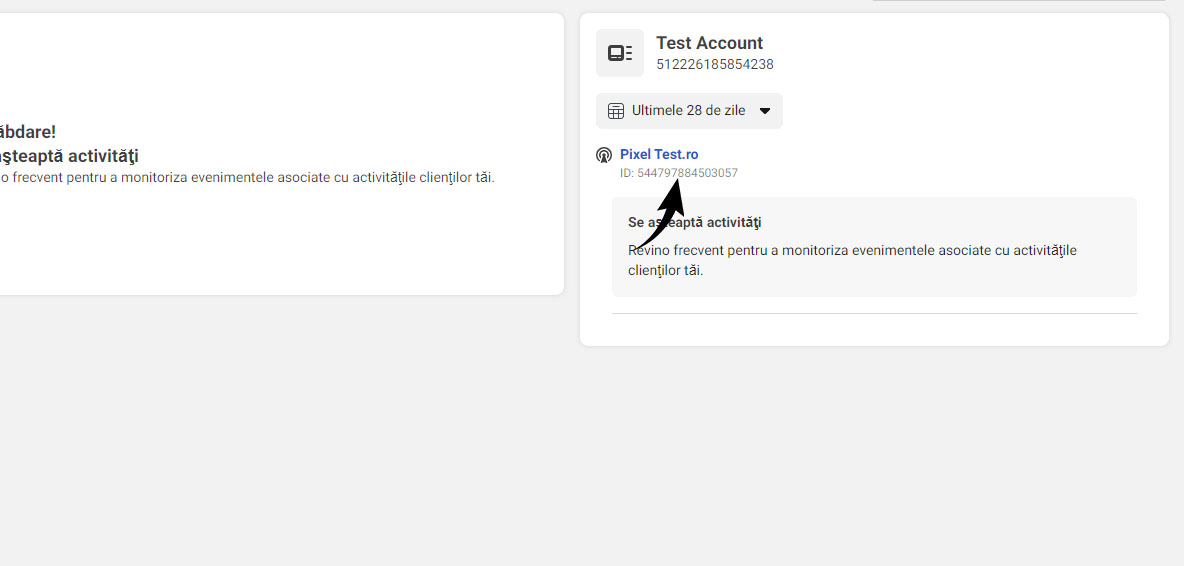Image resolution: width=1184 pixels, height=566 pixels.
Task: Click the Test Account device icon
Action: (x=619, y=53)
